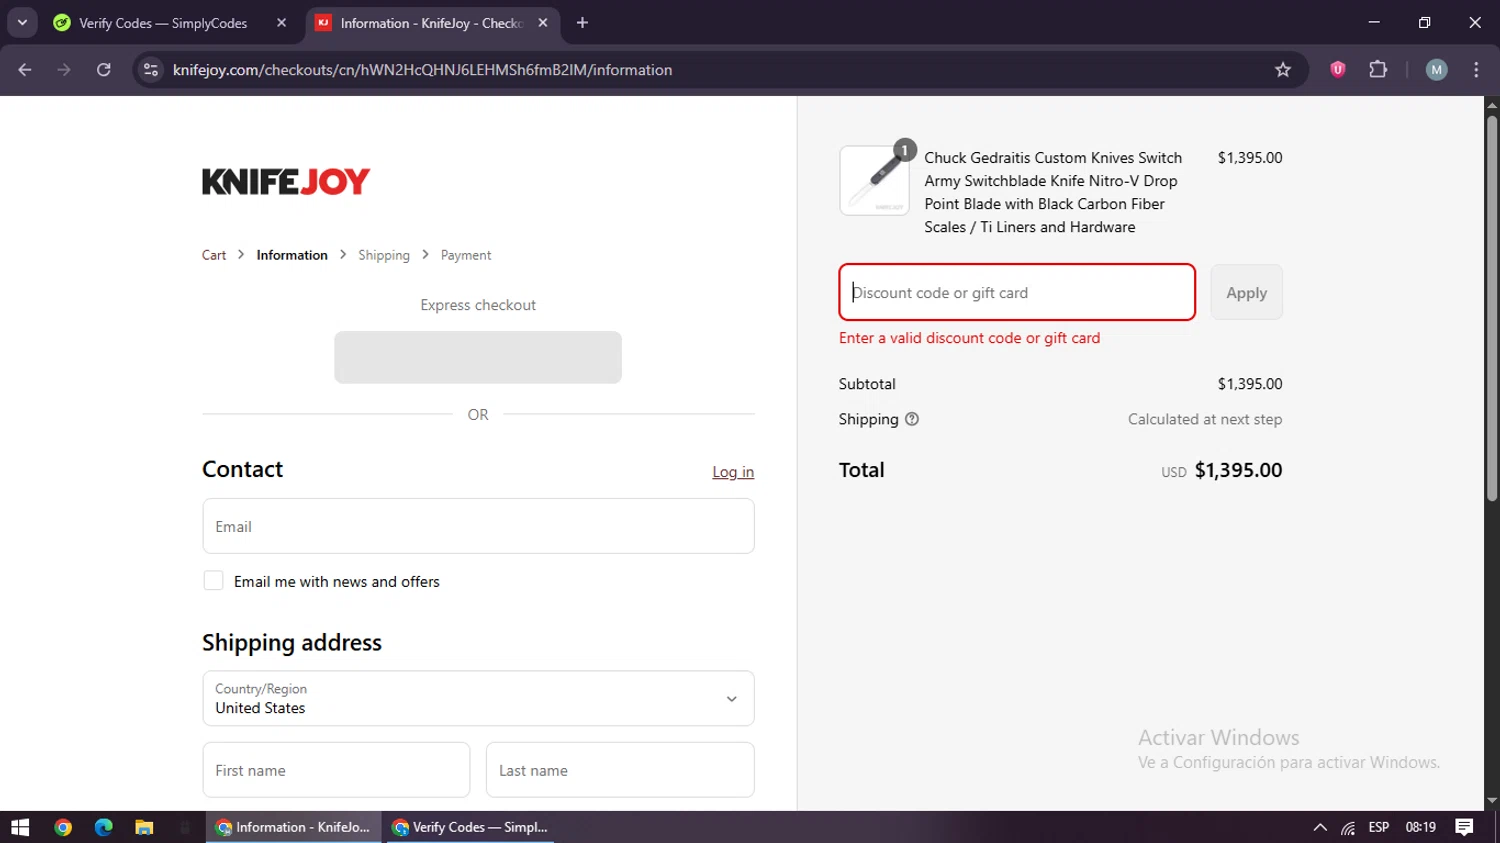
Task: Show hidden system tray icons
Action: tap(1320, 827)
